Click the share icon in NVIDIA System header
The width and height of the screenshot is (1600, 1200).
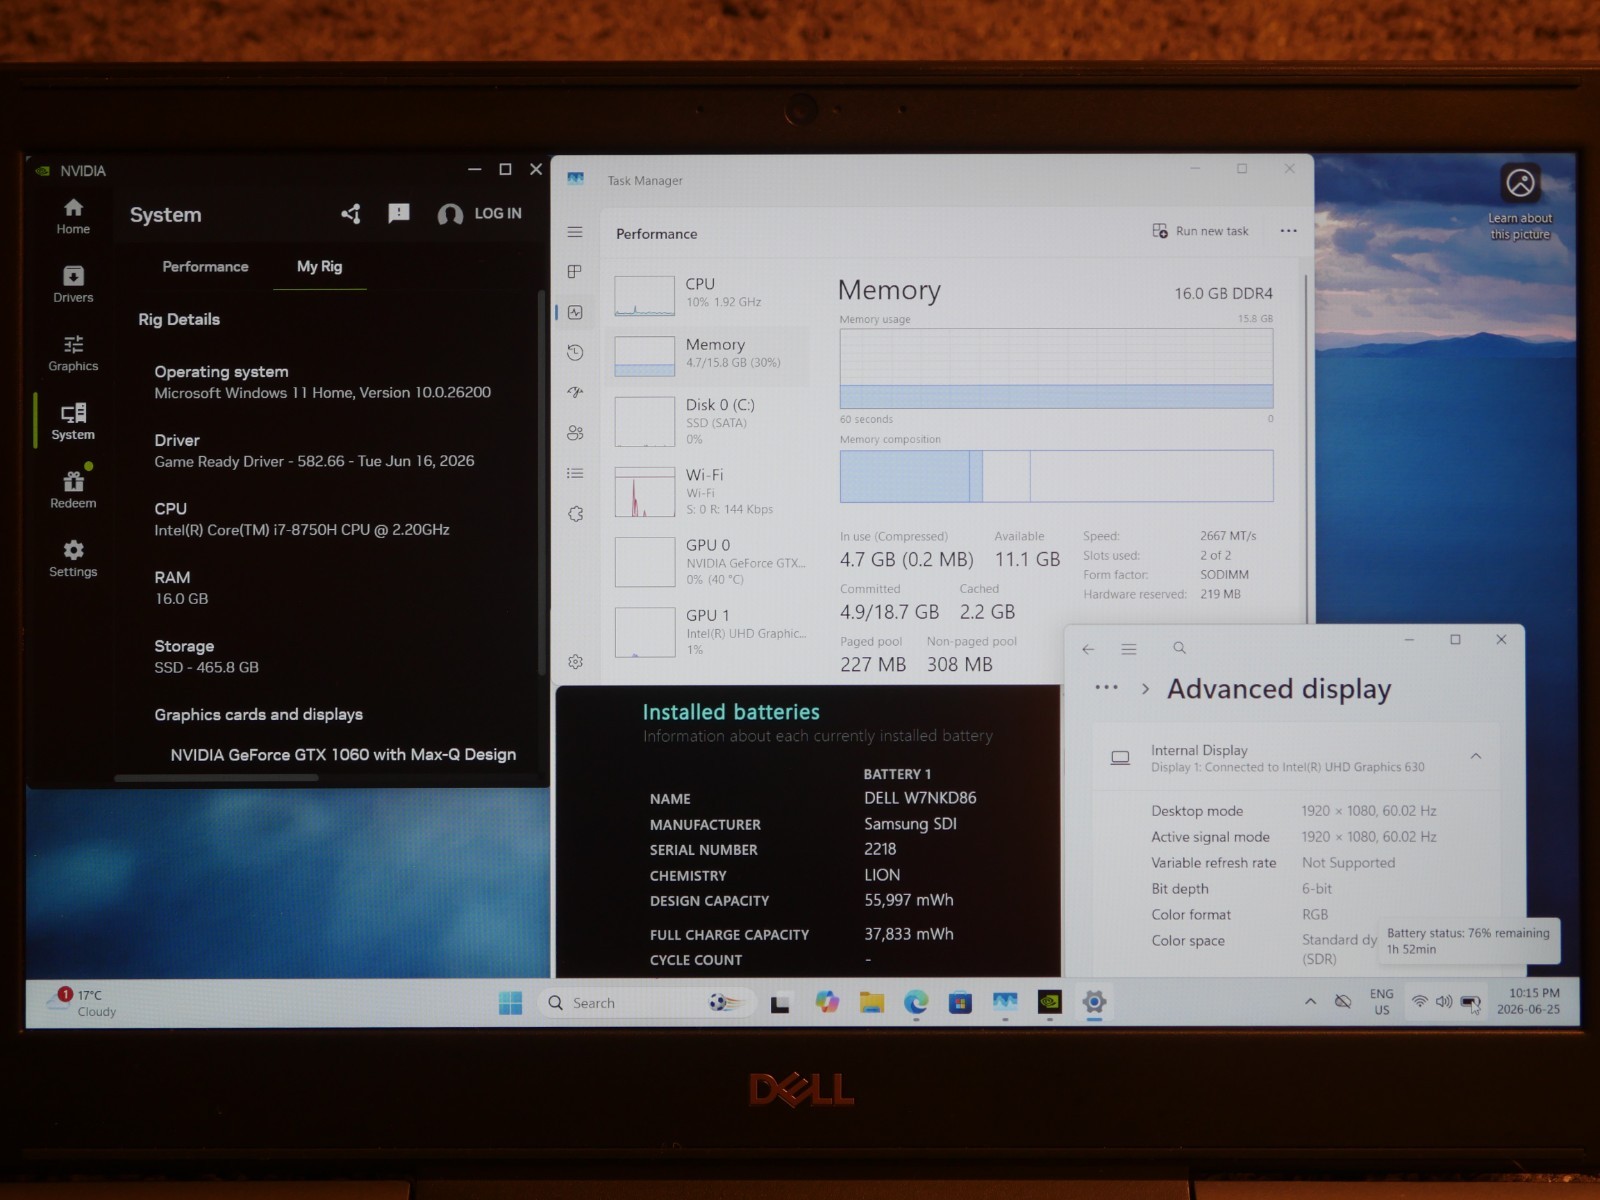(x=351, y=213)
